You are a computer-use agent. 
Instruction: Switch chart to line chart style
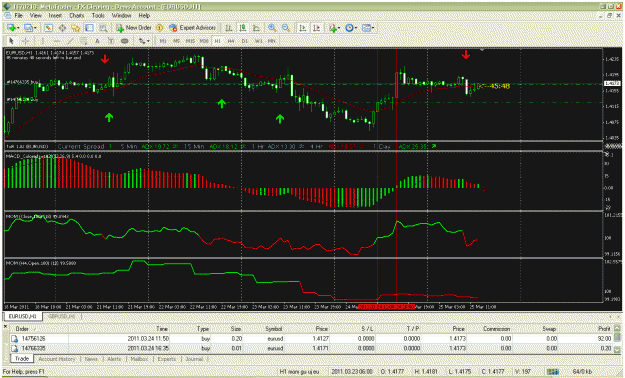point(256,28)
